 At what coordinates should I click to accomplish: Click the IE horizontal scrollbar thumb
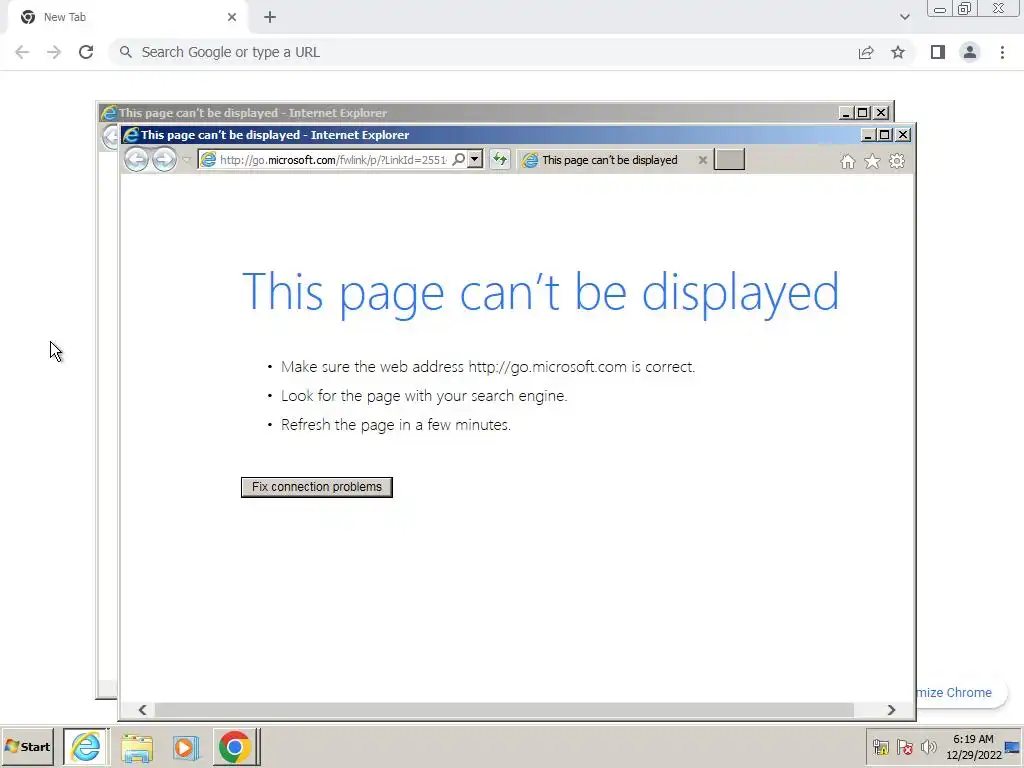tap(504, 710)
